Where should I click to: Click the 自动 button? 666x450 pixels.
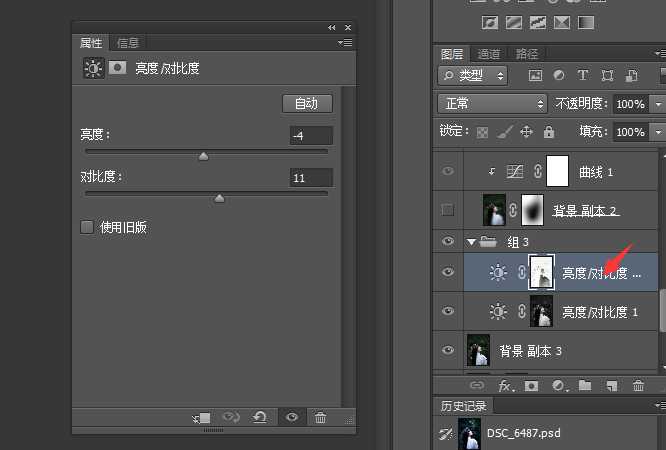tap(306, 103)
